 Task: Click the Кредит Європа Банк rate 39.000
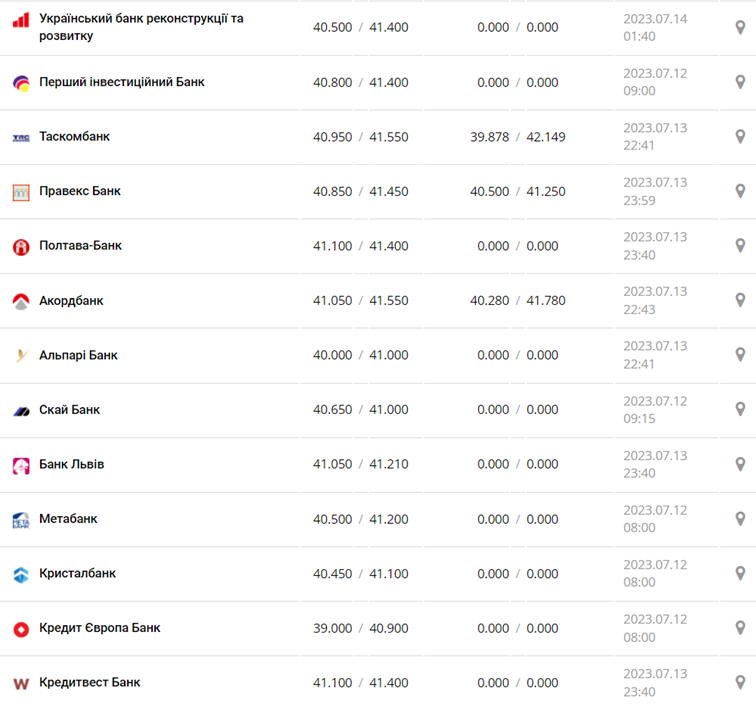(x=333, y=629)
